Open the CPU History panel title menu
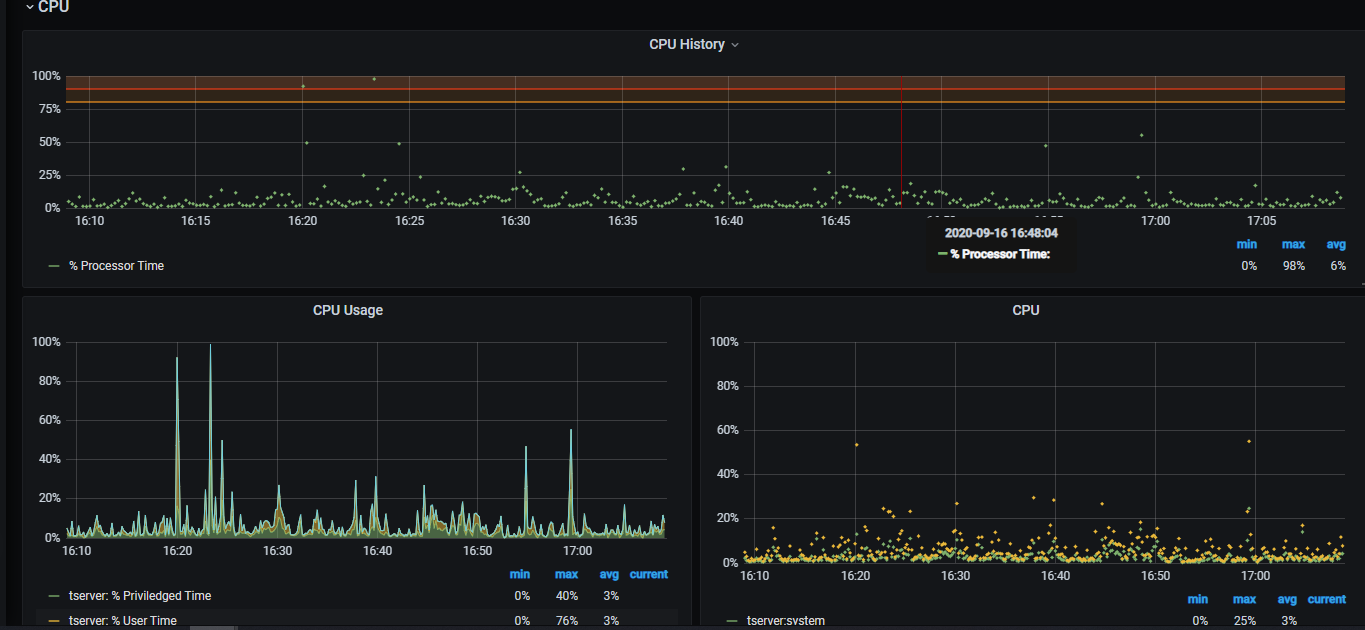This screenshot has width=1365, height=630. tap(687, 44)
